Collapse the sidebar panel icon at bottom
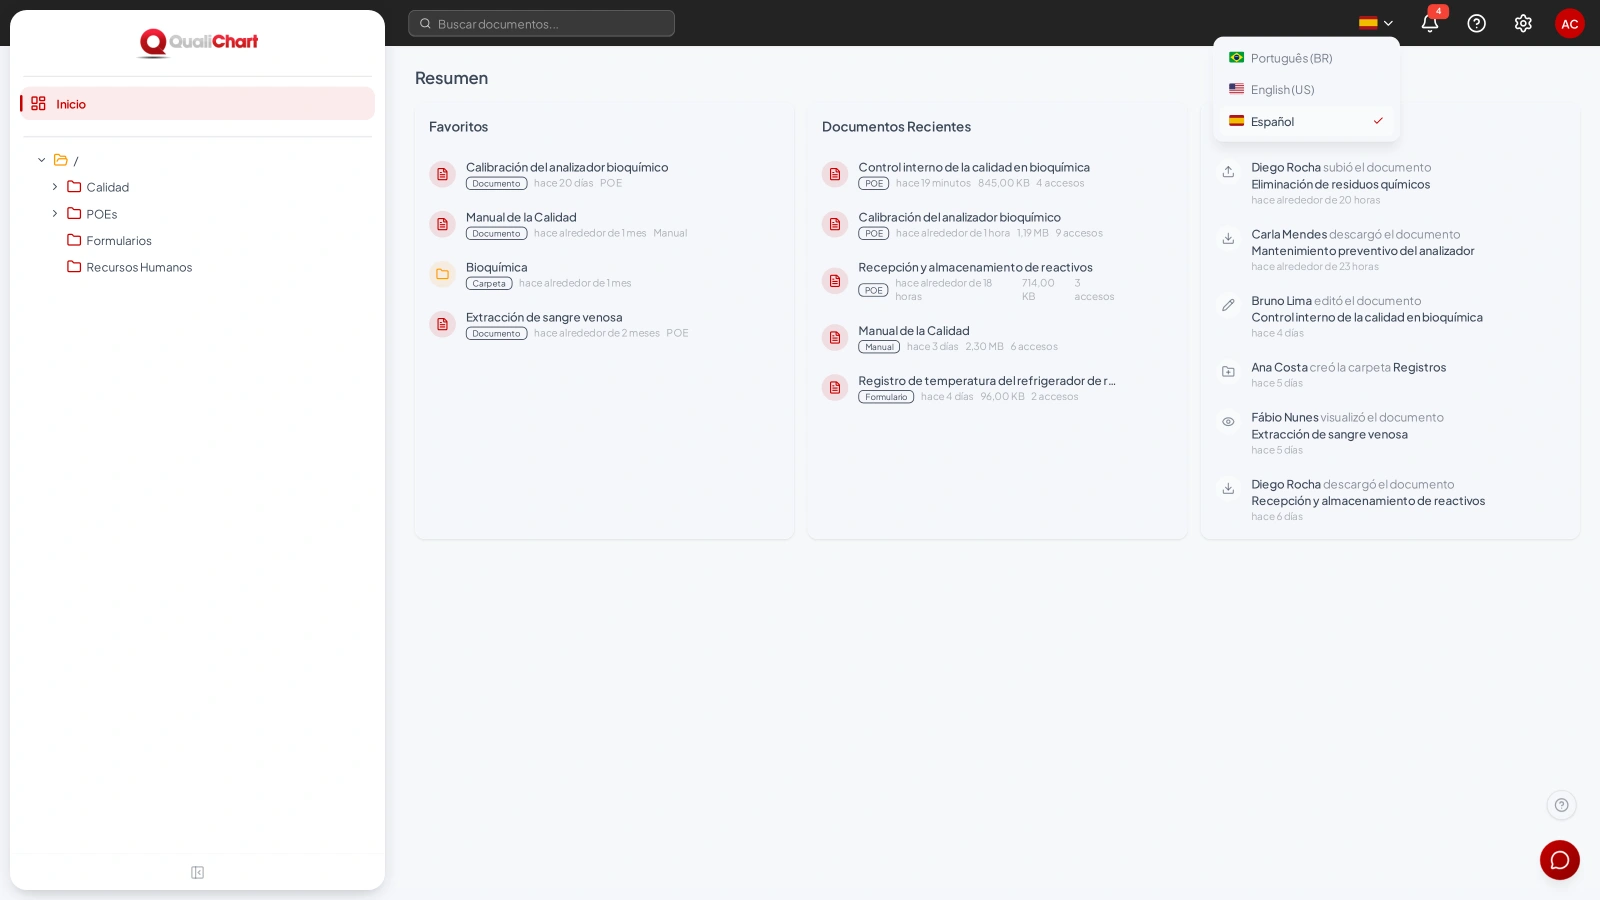Screen dimensions: 1600x900 click(x=197, y=873)
